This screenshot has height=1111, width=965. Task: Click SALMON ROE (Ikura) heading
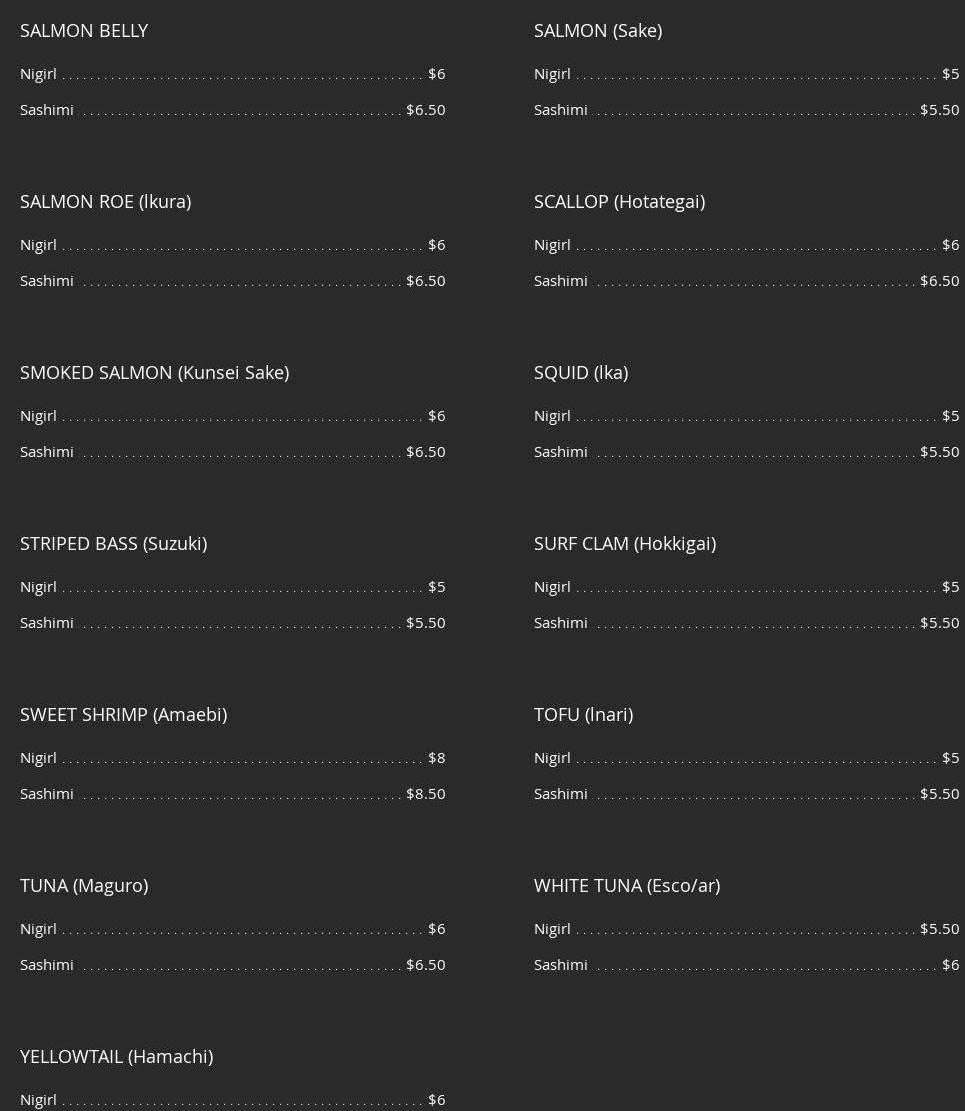[106, 202]
